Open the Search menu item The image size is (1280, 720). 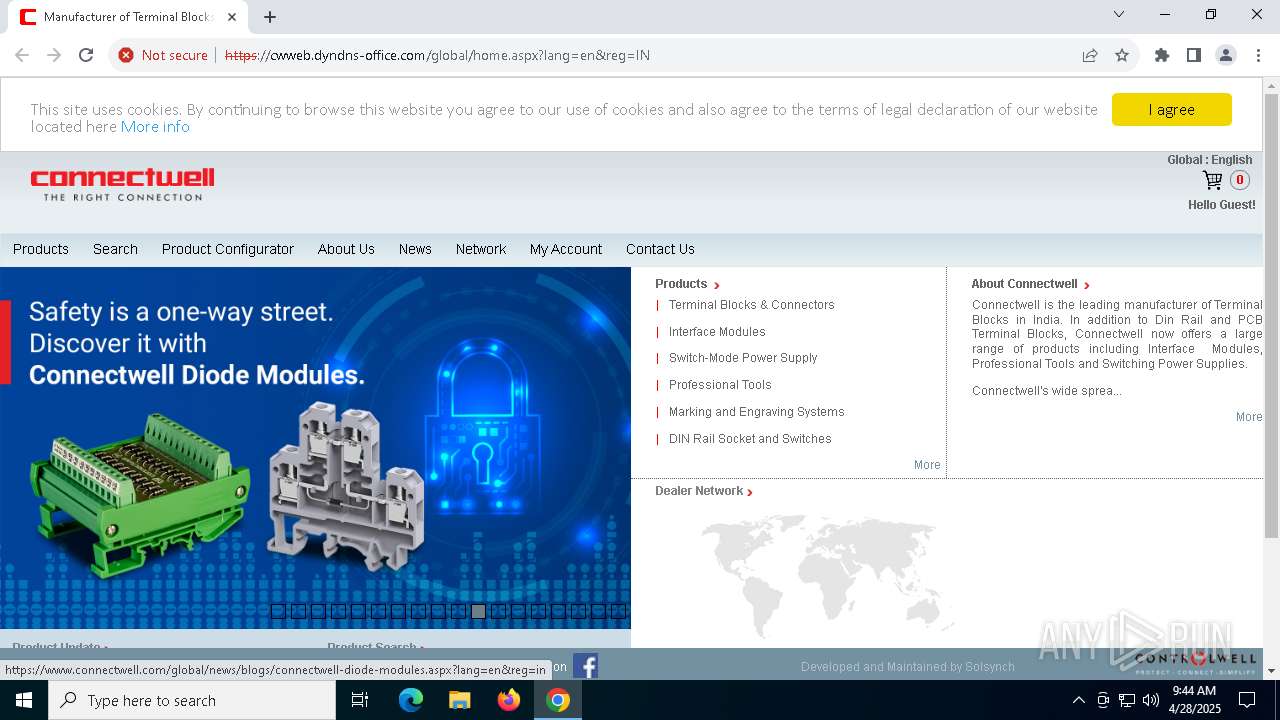[115, 249]
